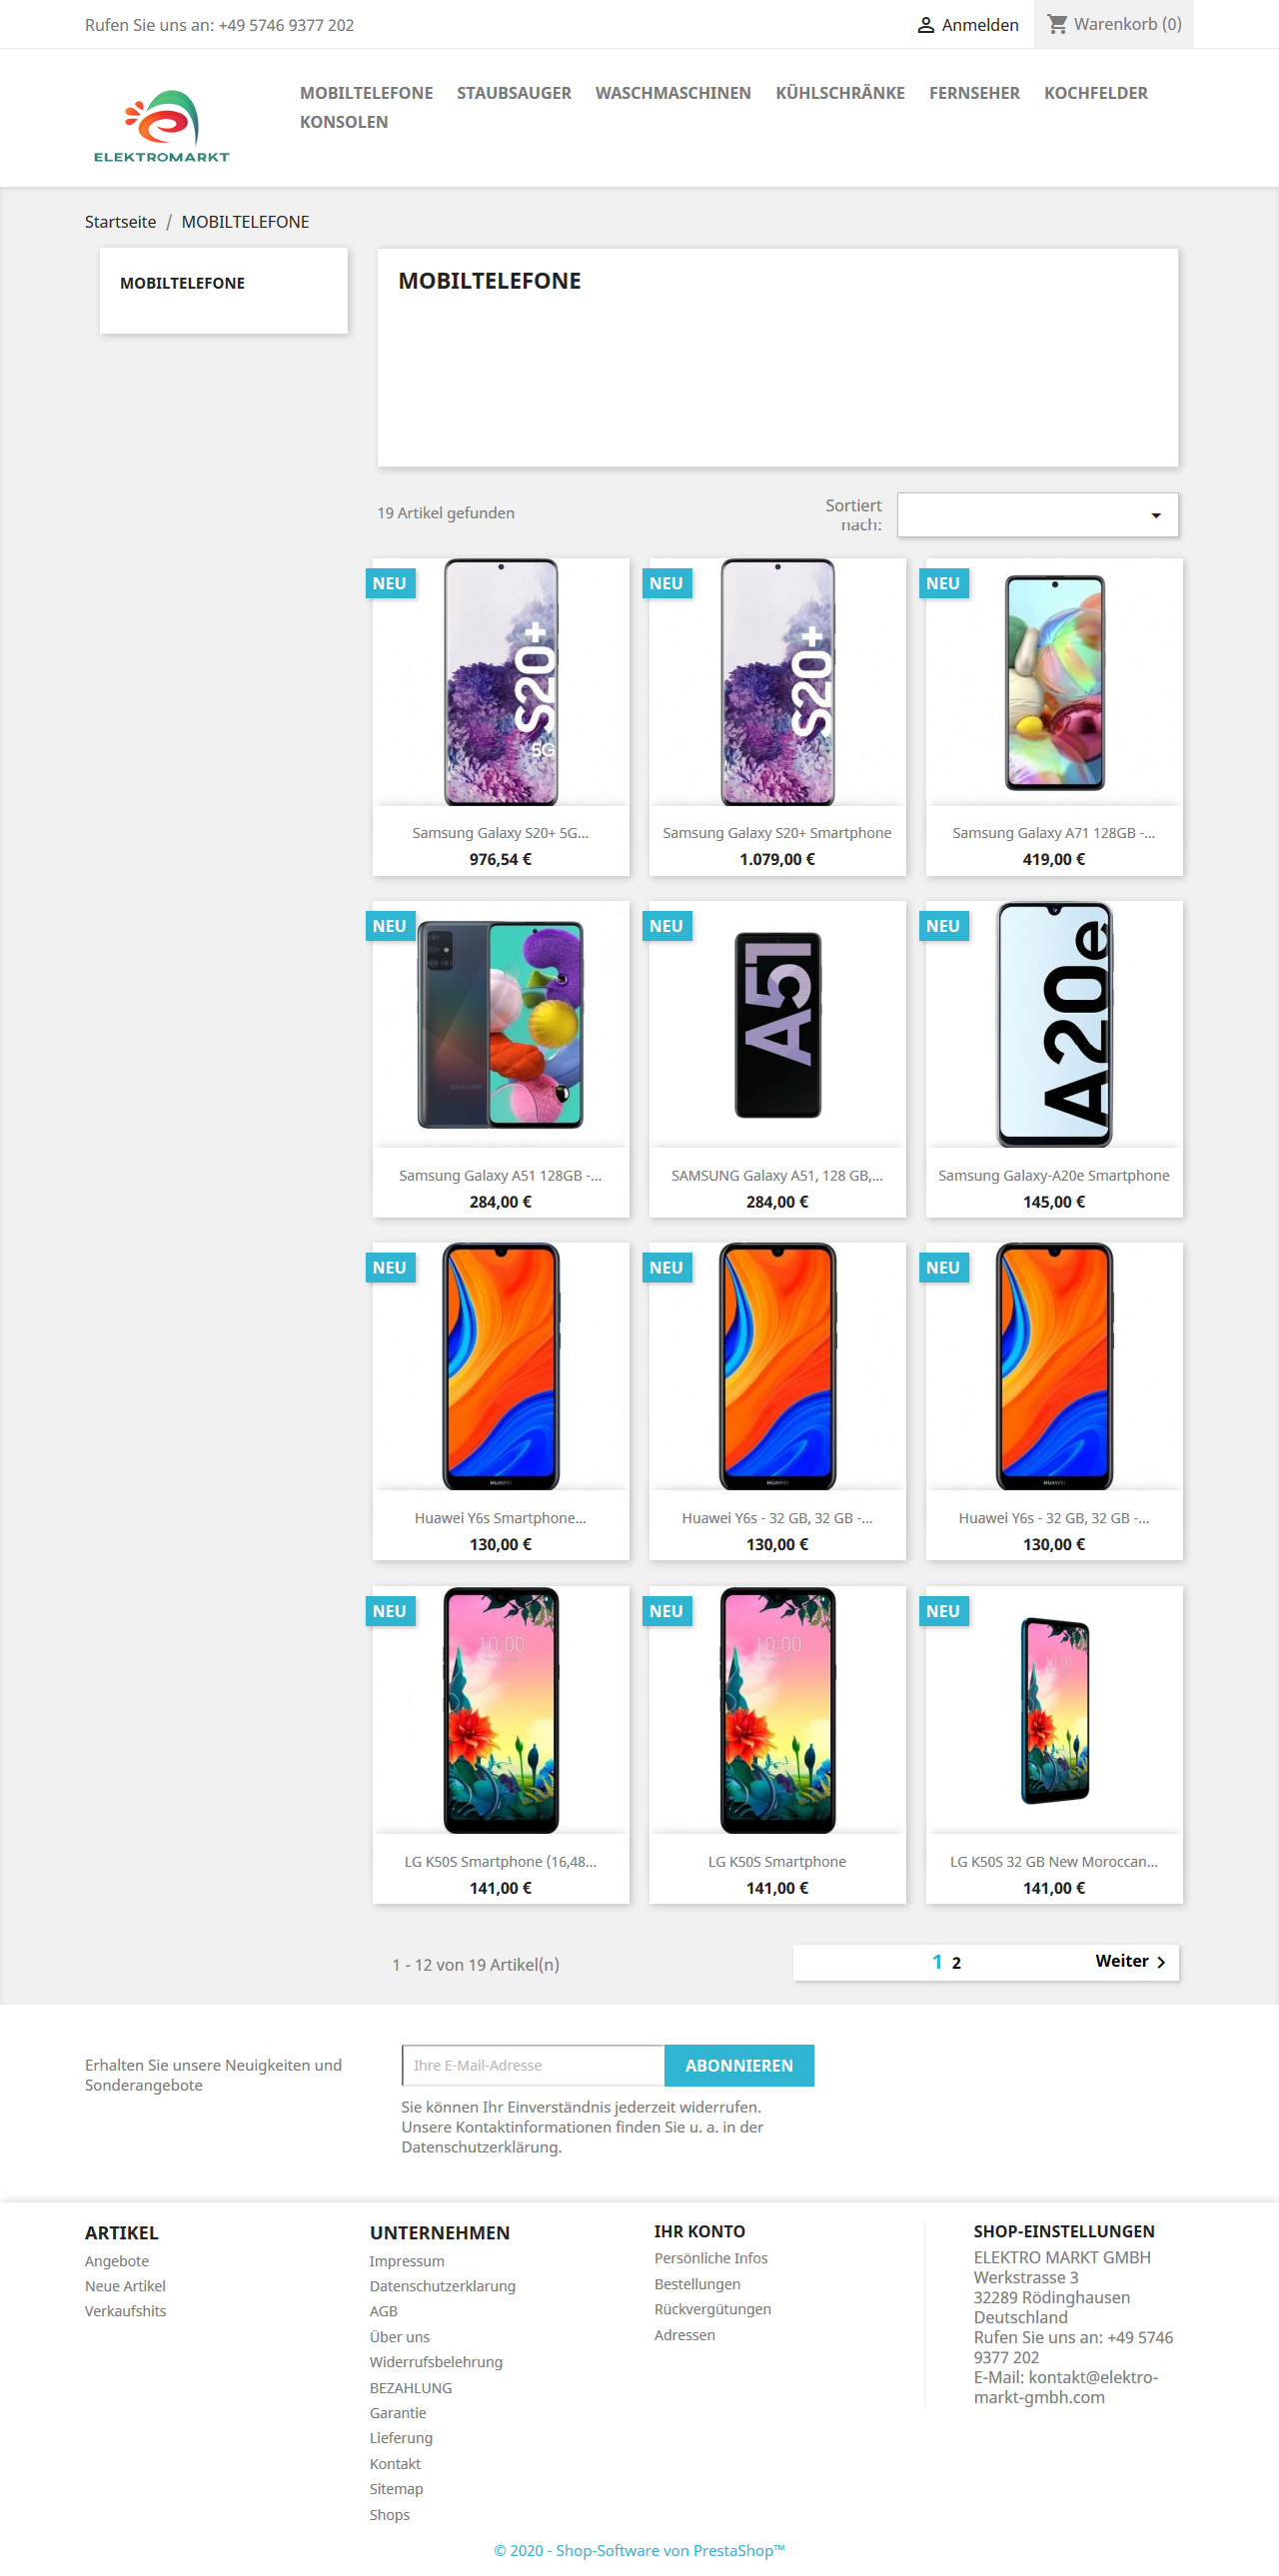Click the Startseite breadcrumb link
Screen dimensions: 1279x2576
click(120, 221)
